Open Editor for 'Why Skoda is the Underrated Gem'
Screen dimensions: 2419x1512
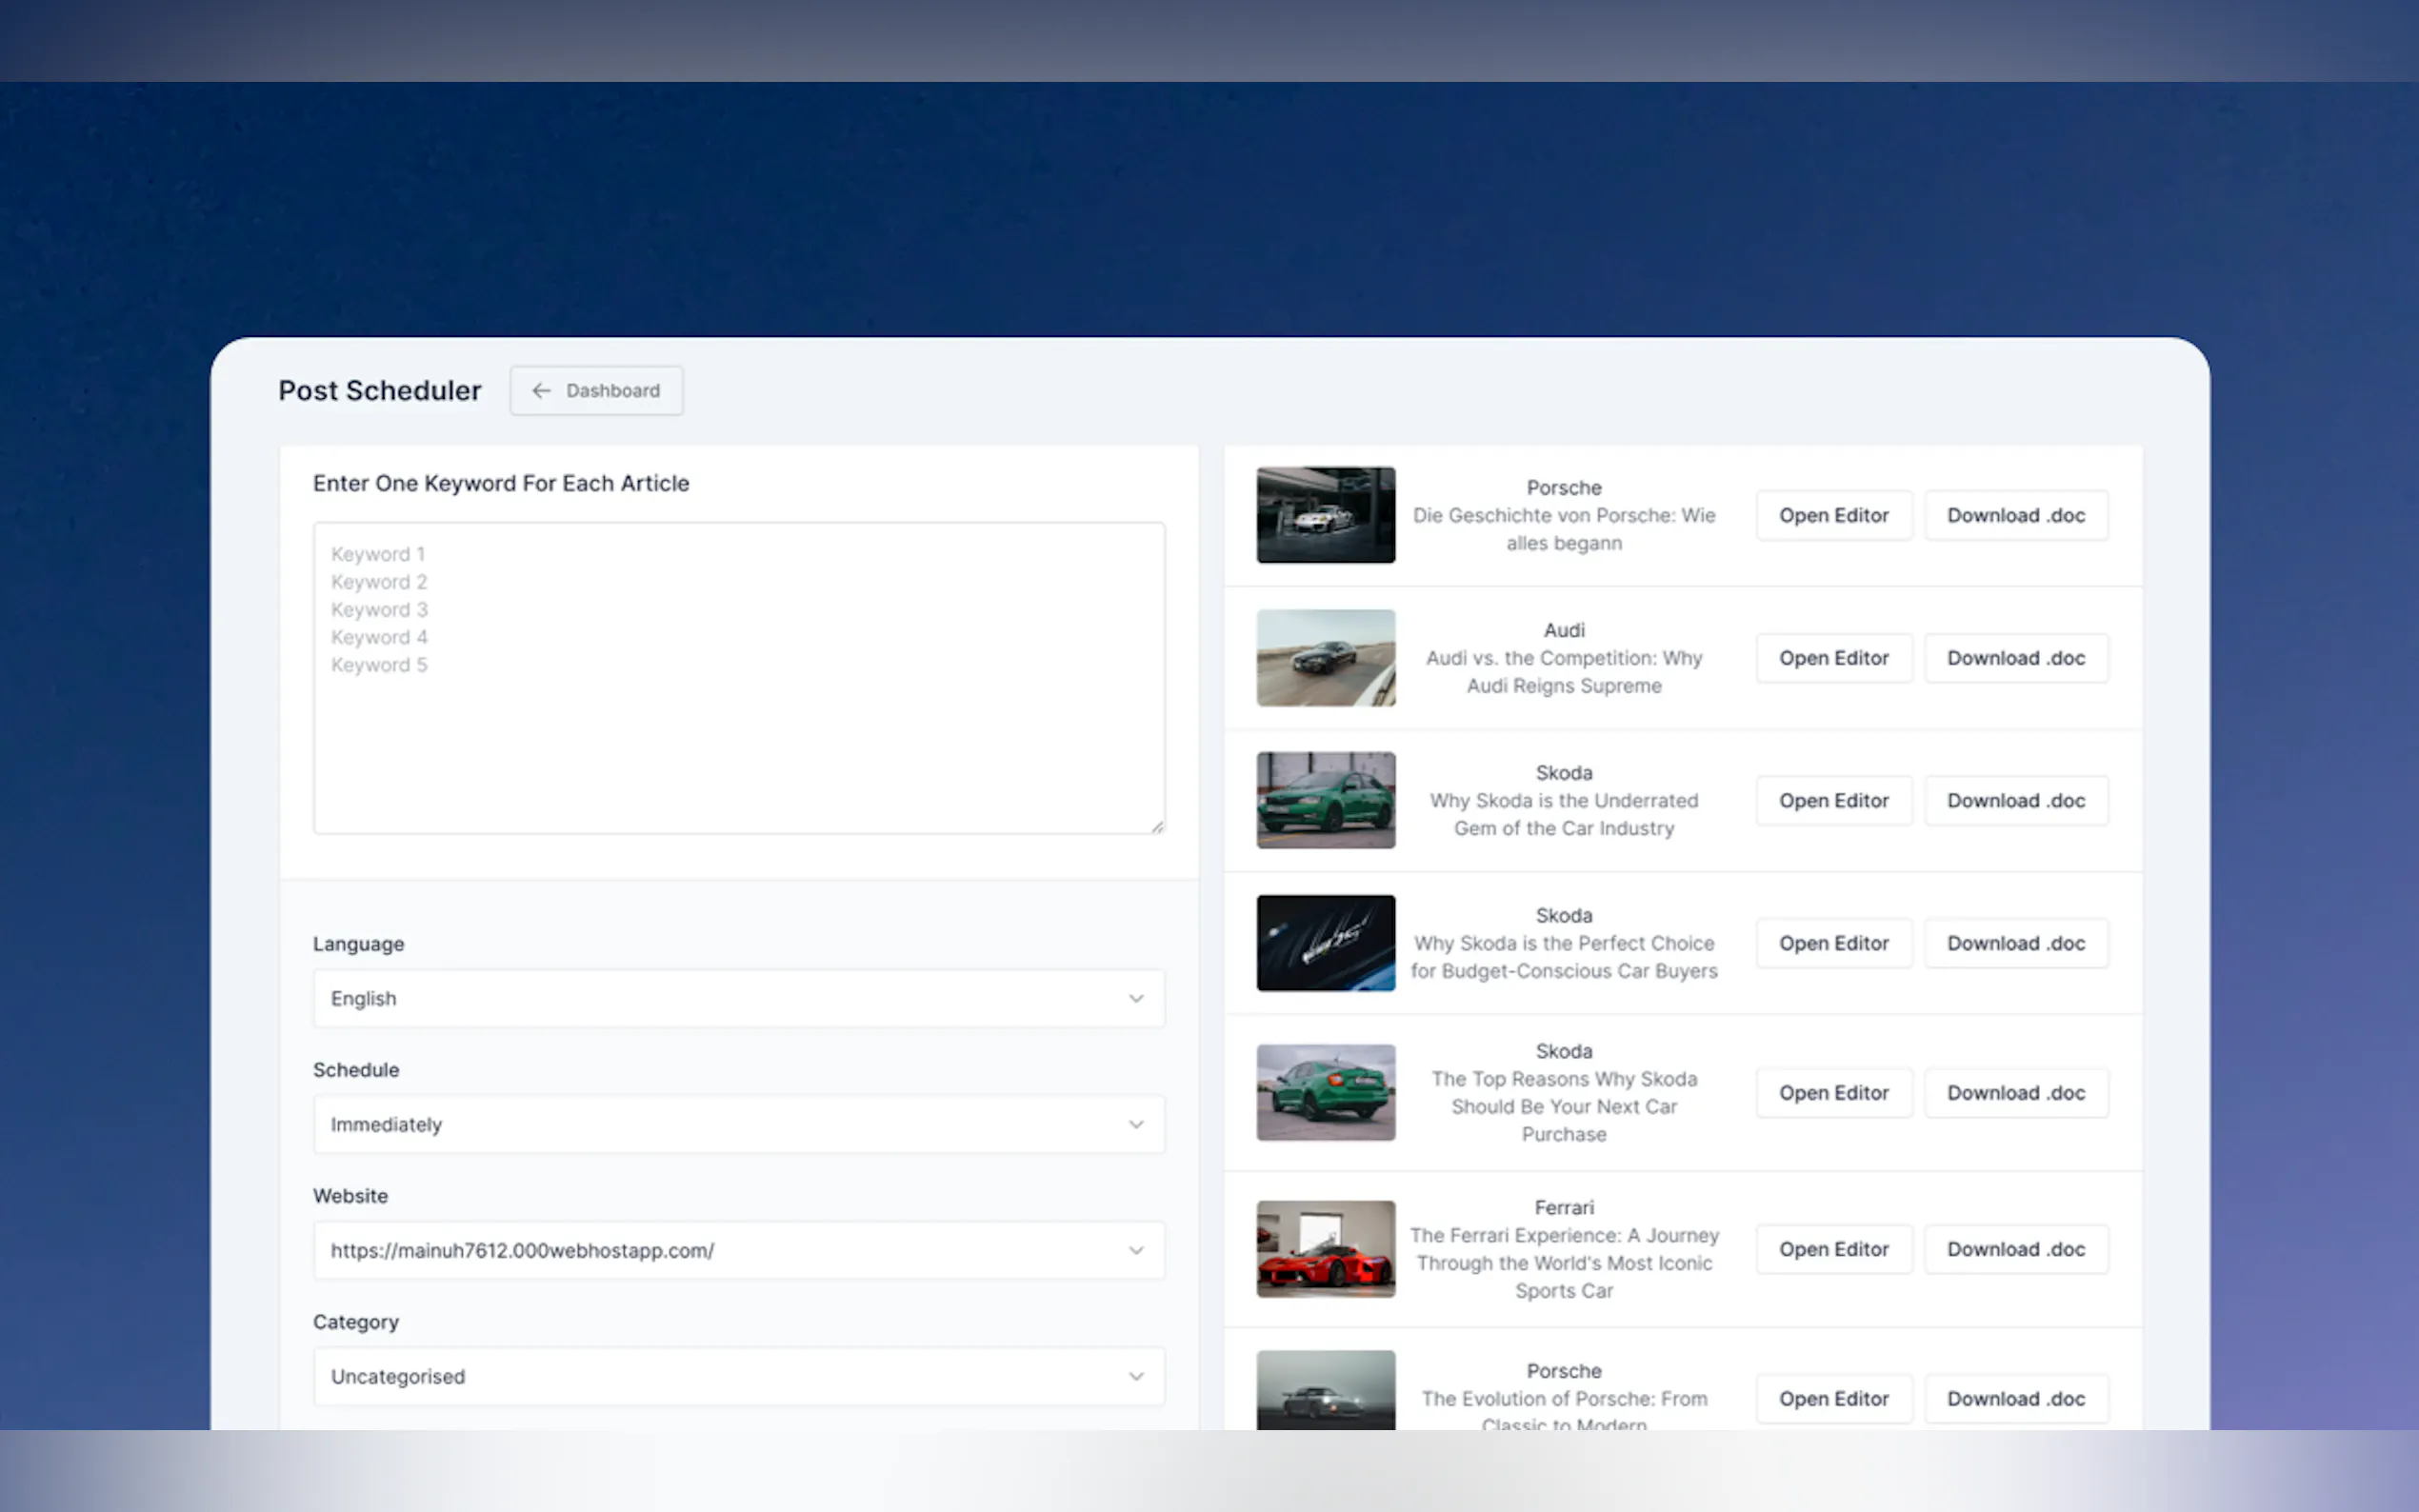click(x=1833, y=800)
